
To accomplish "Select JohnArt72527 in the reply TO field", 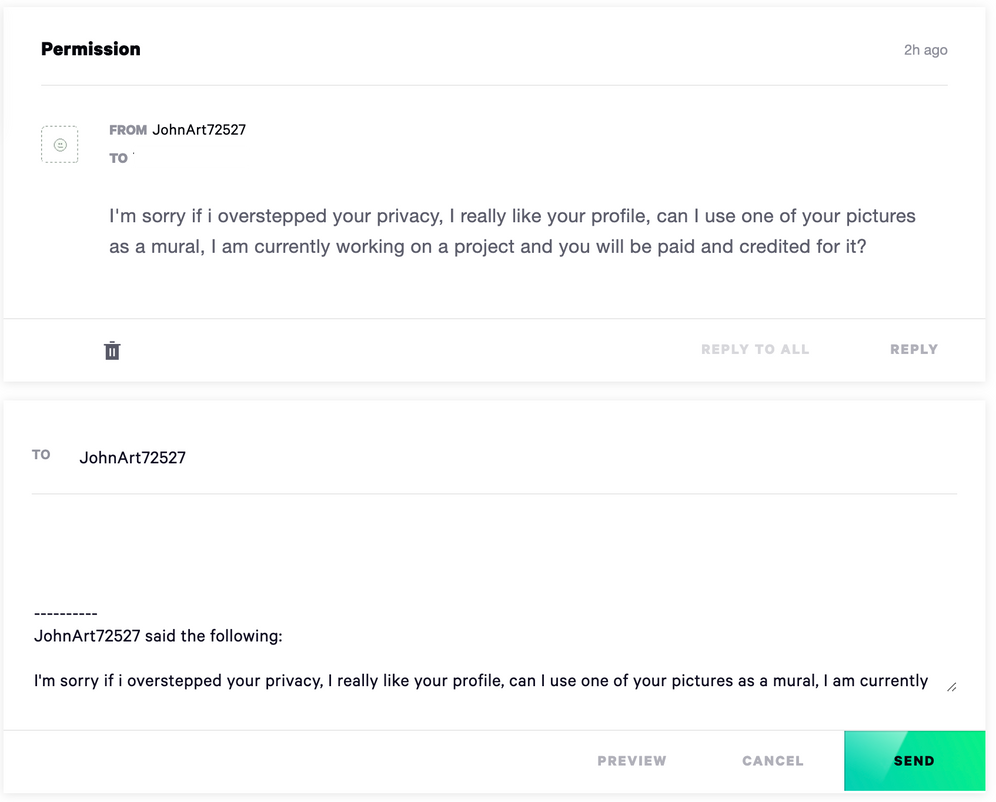I will click(132, 457).
